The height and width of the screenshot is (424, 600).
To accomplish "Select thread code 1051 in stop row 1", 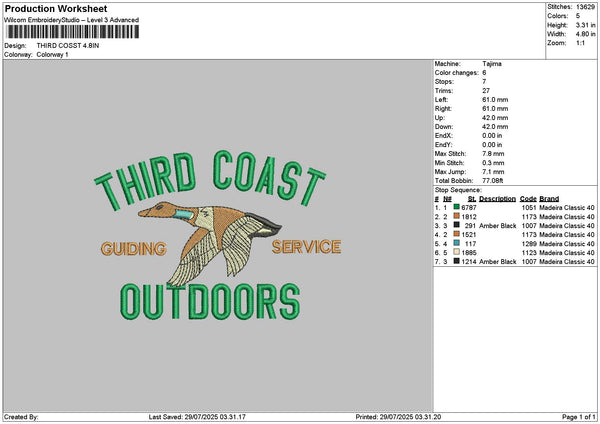I will (528, 207).
